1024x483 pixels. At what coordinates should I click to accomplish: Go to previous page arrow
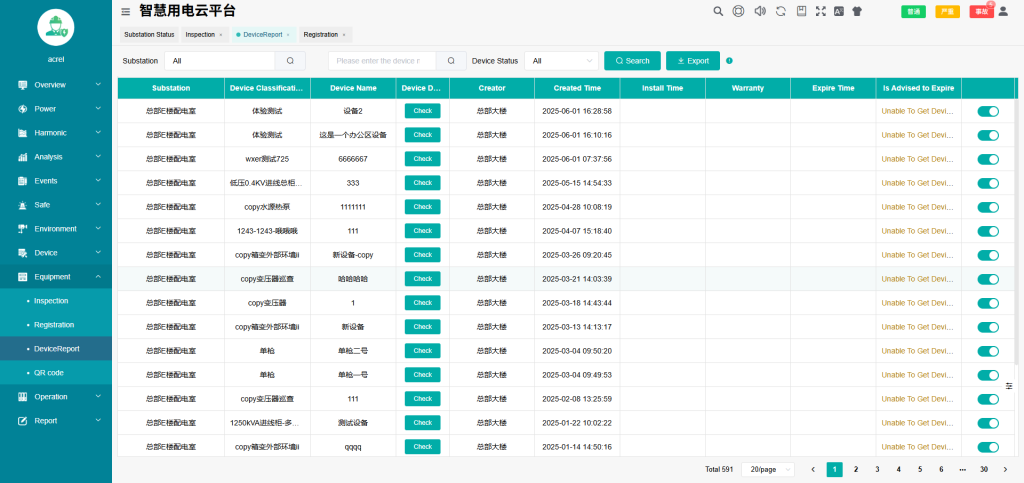813,469
